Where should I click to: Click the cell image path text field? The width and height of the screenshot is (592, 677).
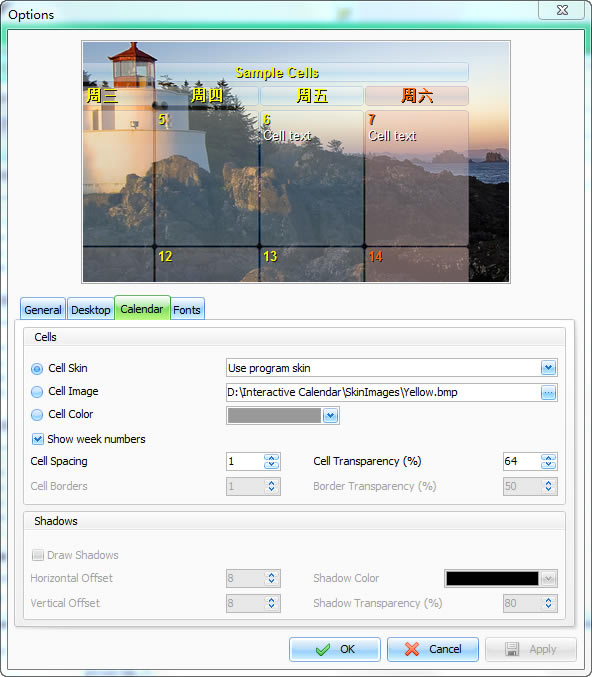point(383,392)
